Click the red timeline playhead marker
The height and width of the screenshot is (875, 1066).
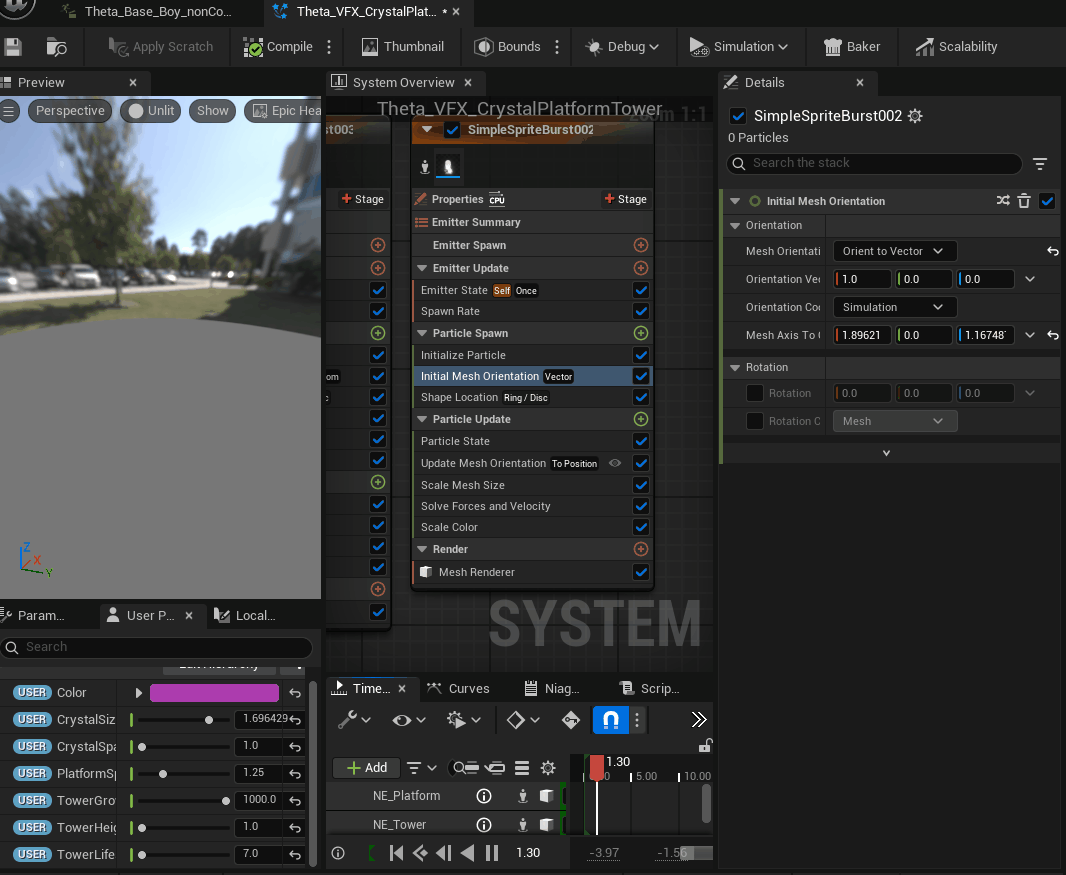[x=597, y=768]
